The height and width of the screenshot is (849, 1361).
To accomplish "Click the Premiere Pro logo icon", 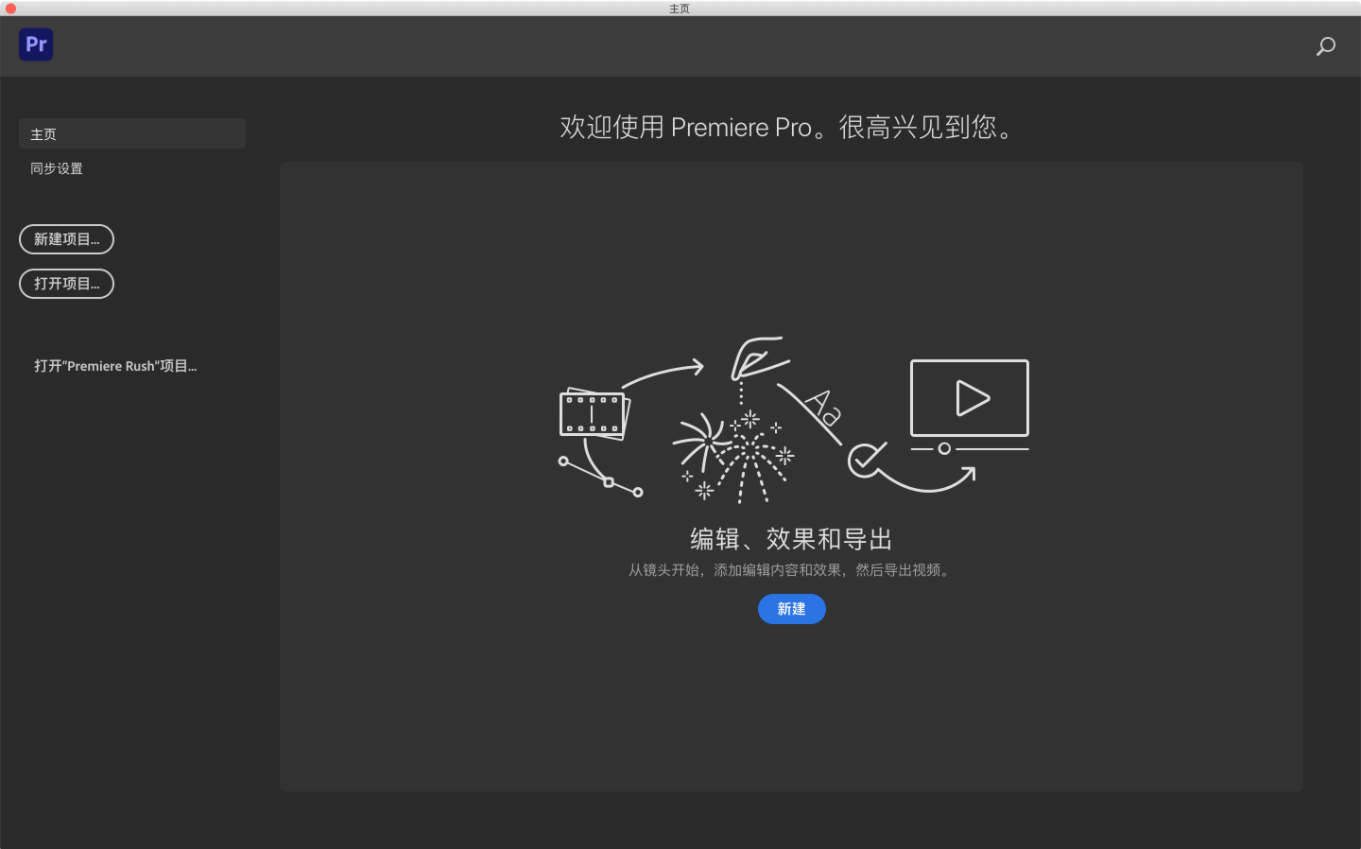I will coord(35,44).
